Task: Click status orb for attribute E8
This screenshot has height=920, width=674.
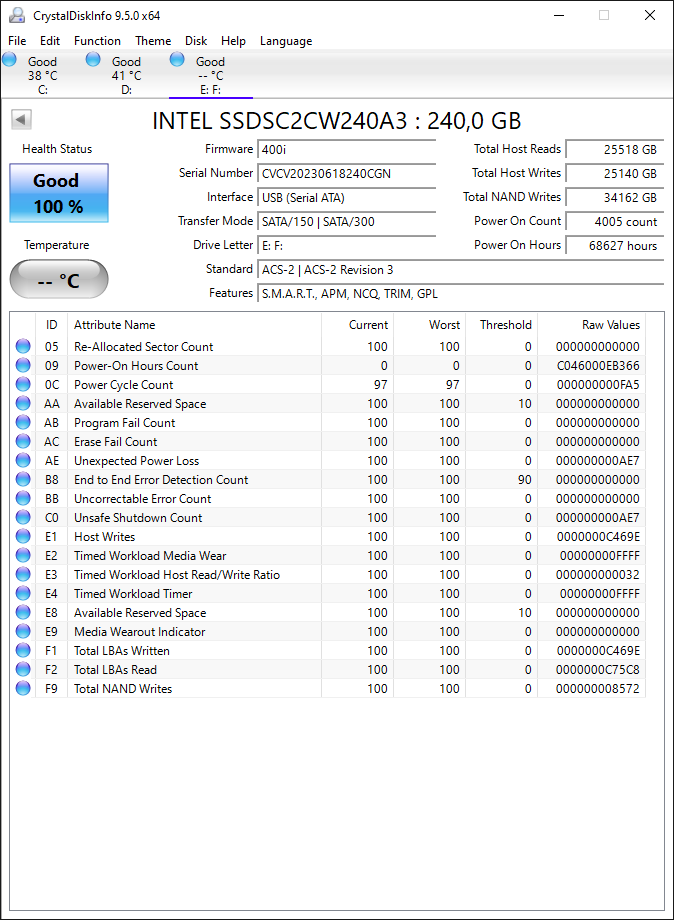Action: (x=23, y=612)
